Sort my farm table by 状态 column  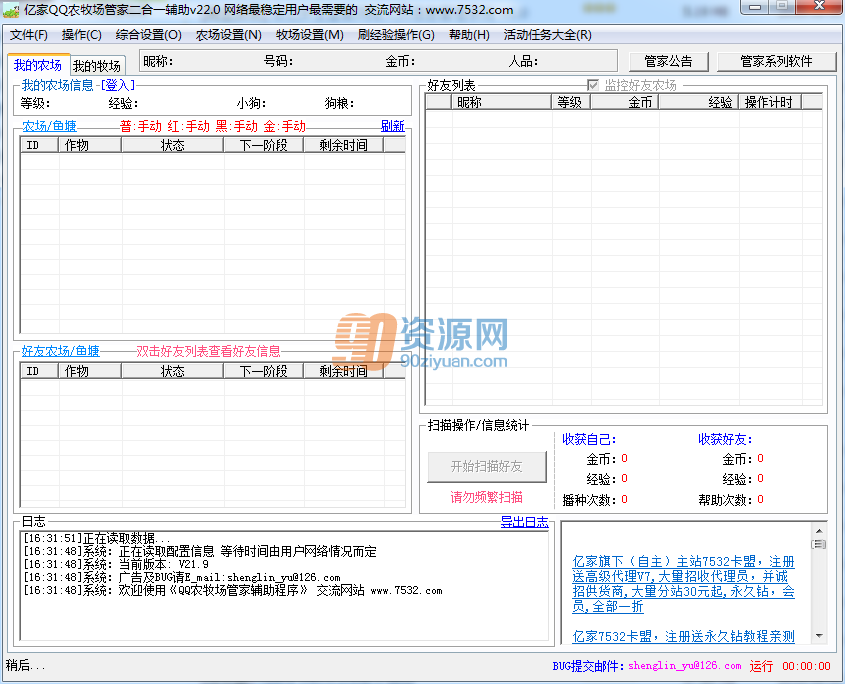[x=172, y=145]
